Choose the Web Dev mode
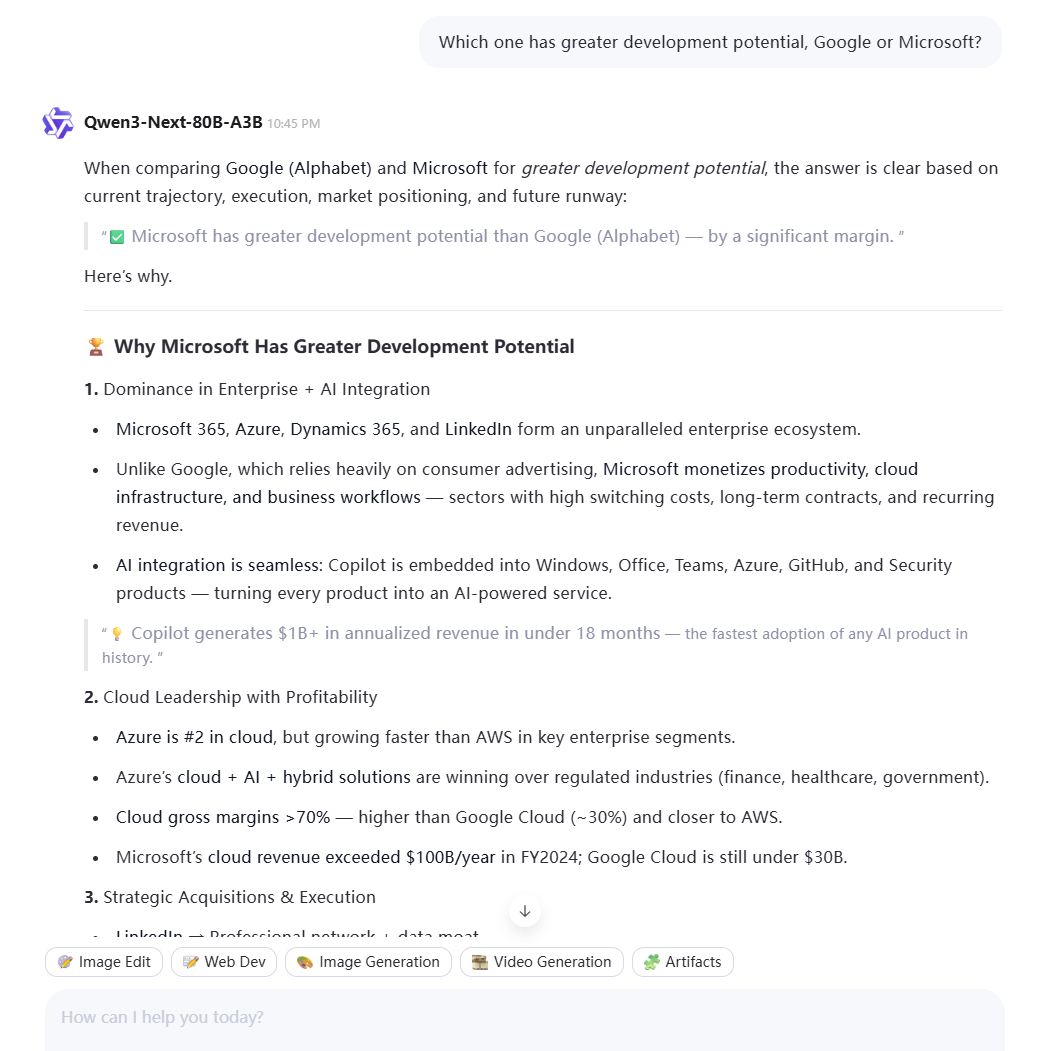 point(222,962)
